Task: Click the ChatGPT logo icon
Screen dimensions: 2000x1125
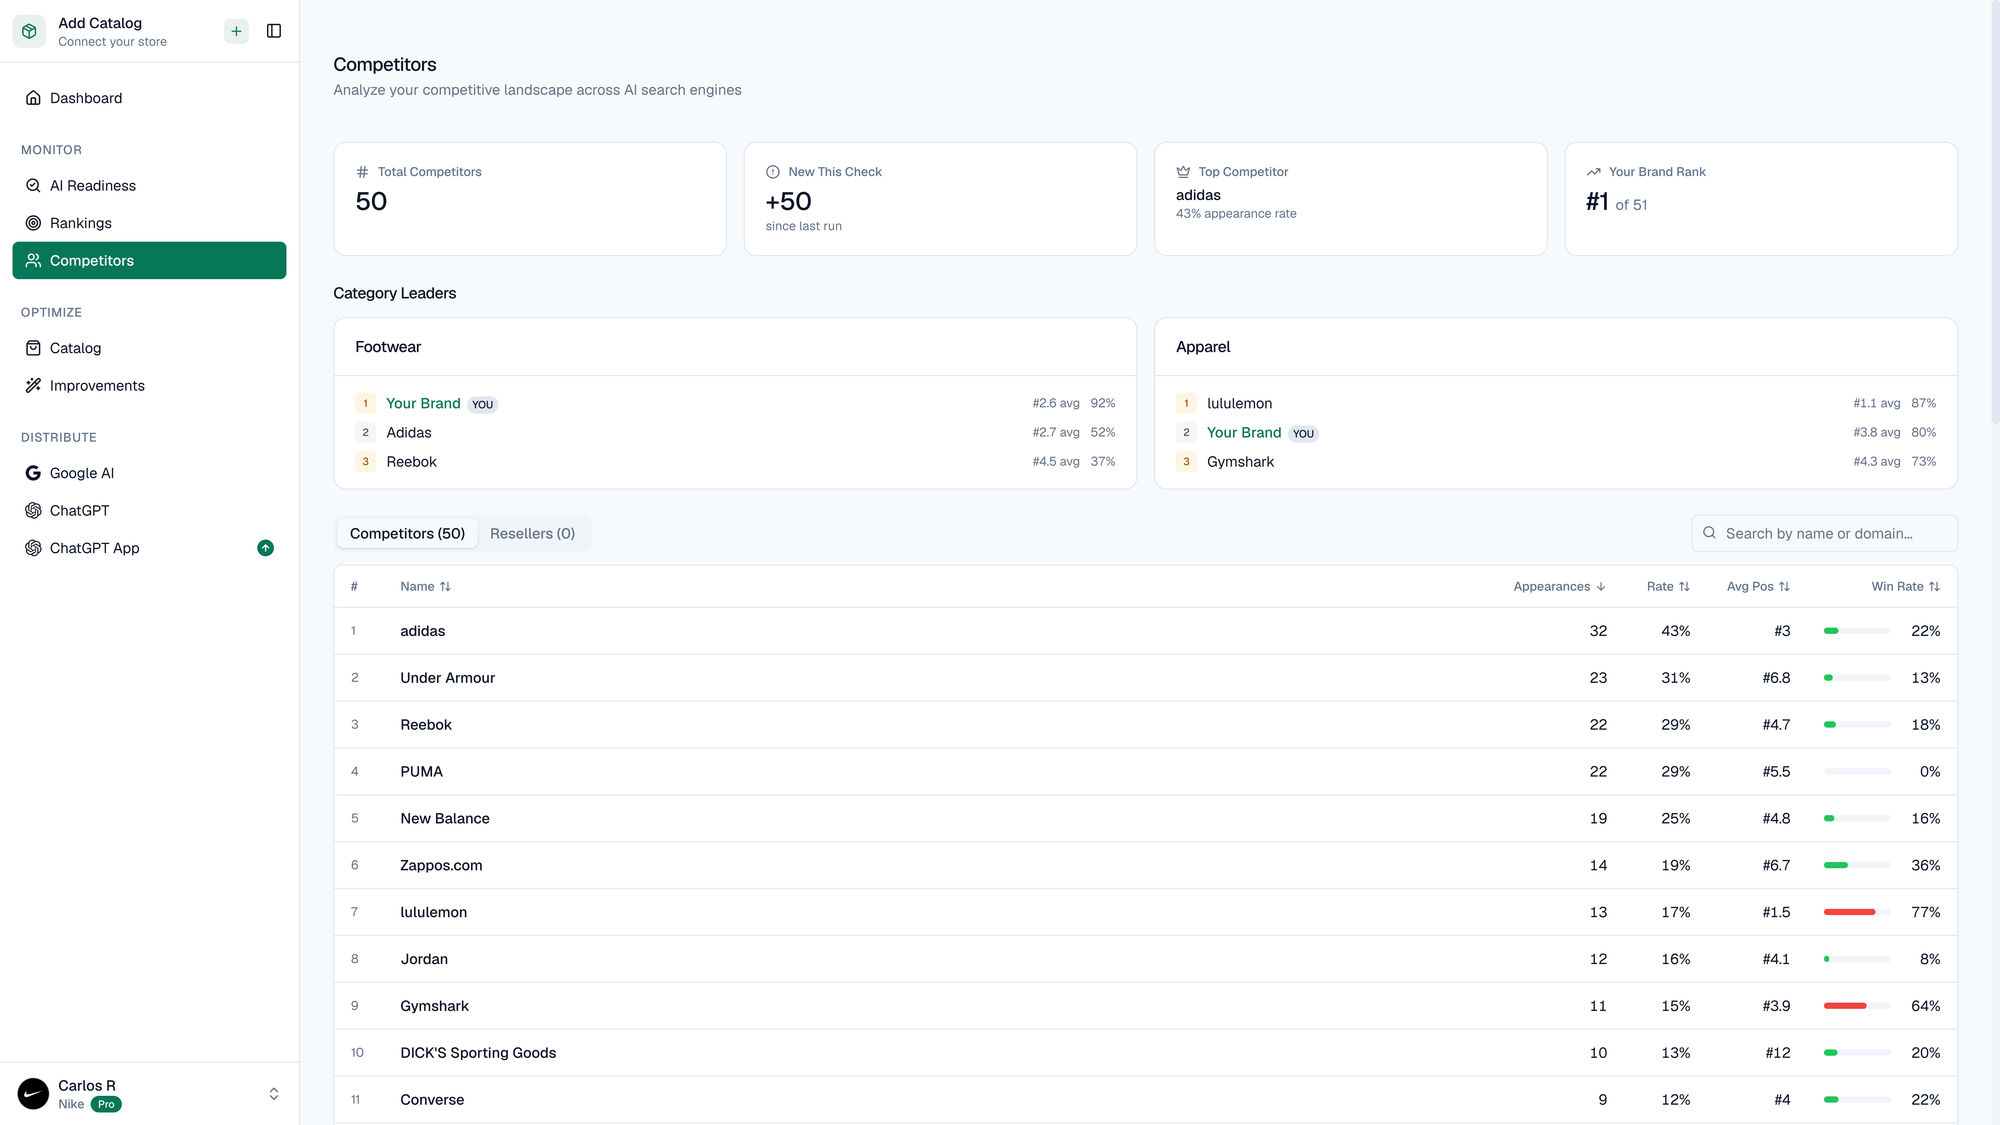Action: (33, 511)
